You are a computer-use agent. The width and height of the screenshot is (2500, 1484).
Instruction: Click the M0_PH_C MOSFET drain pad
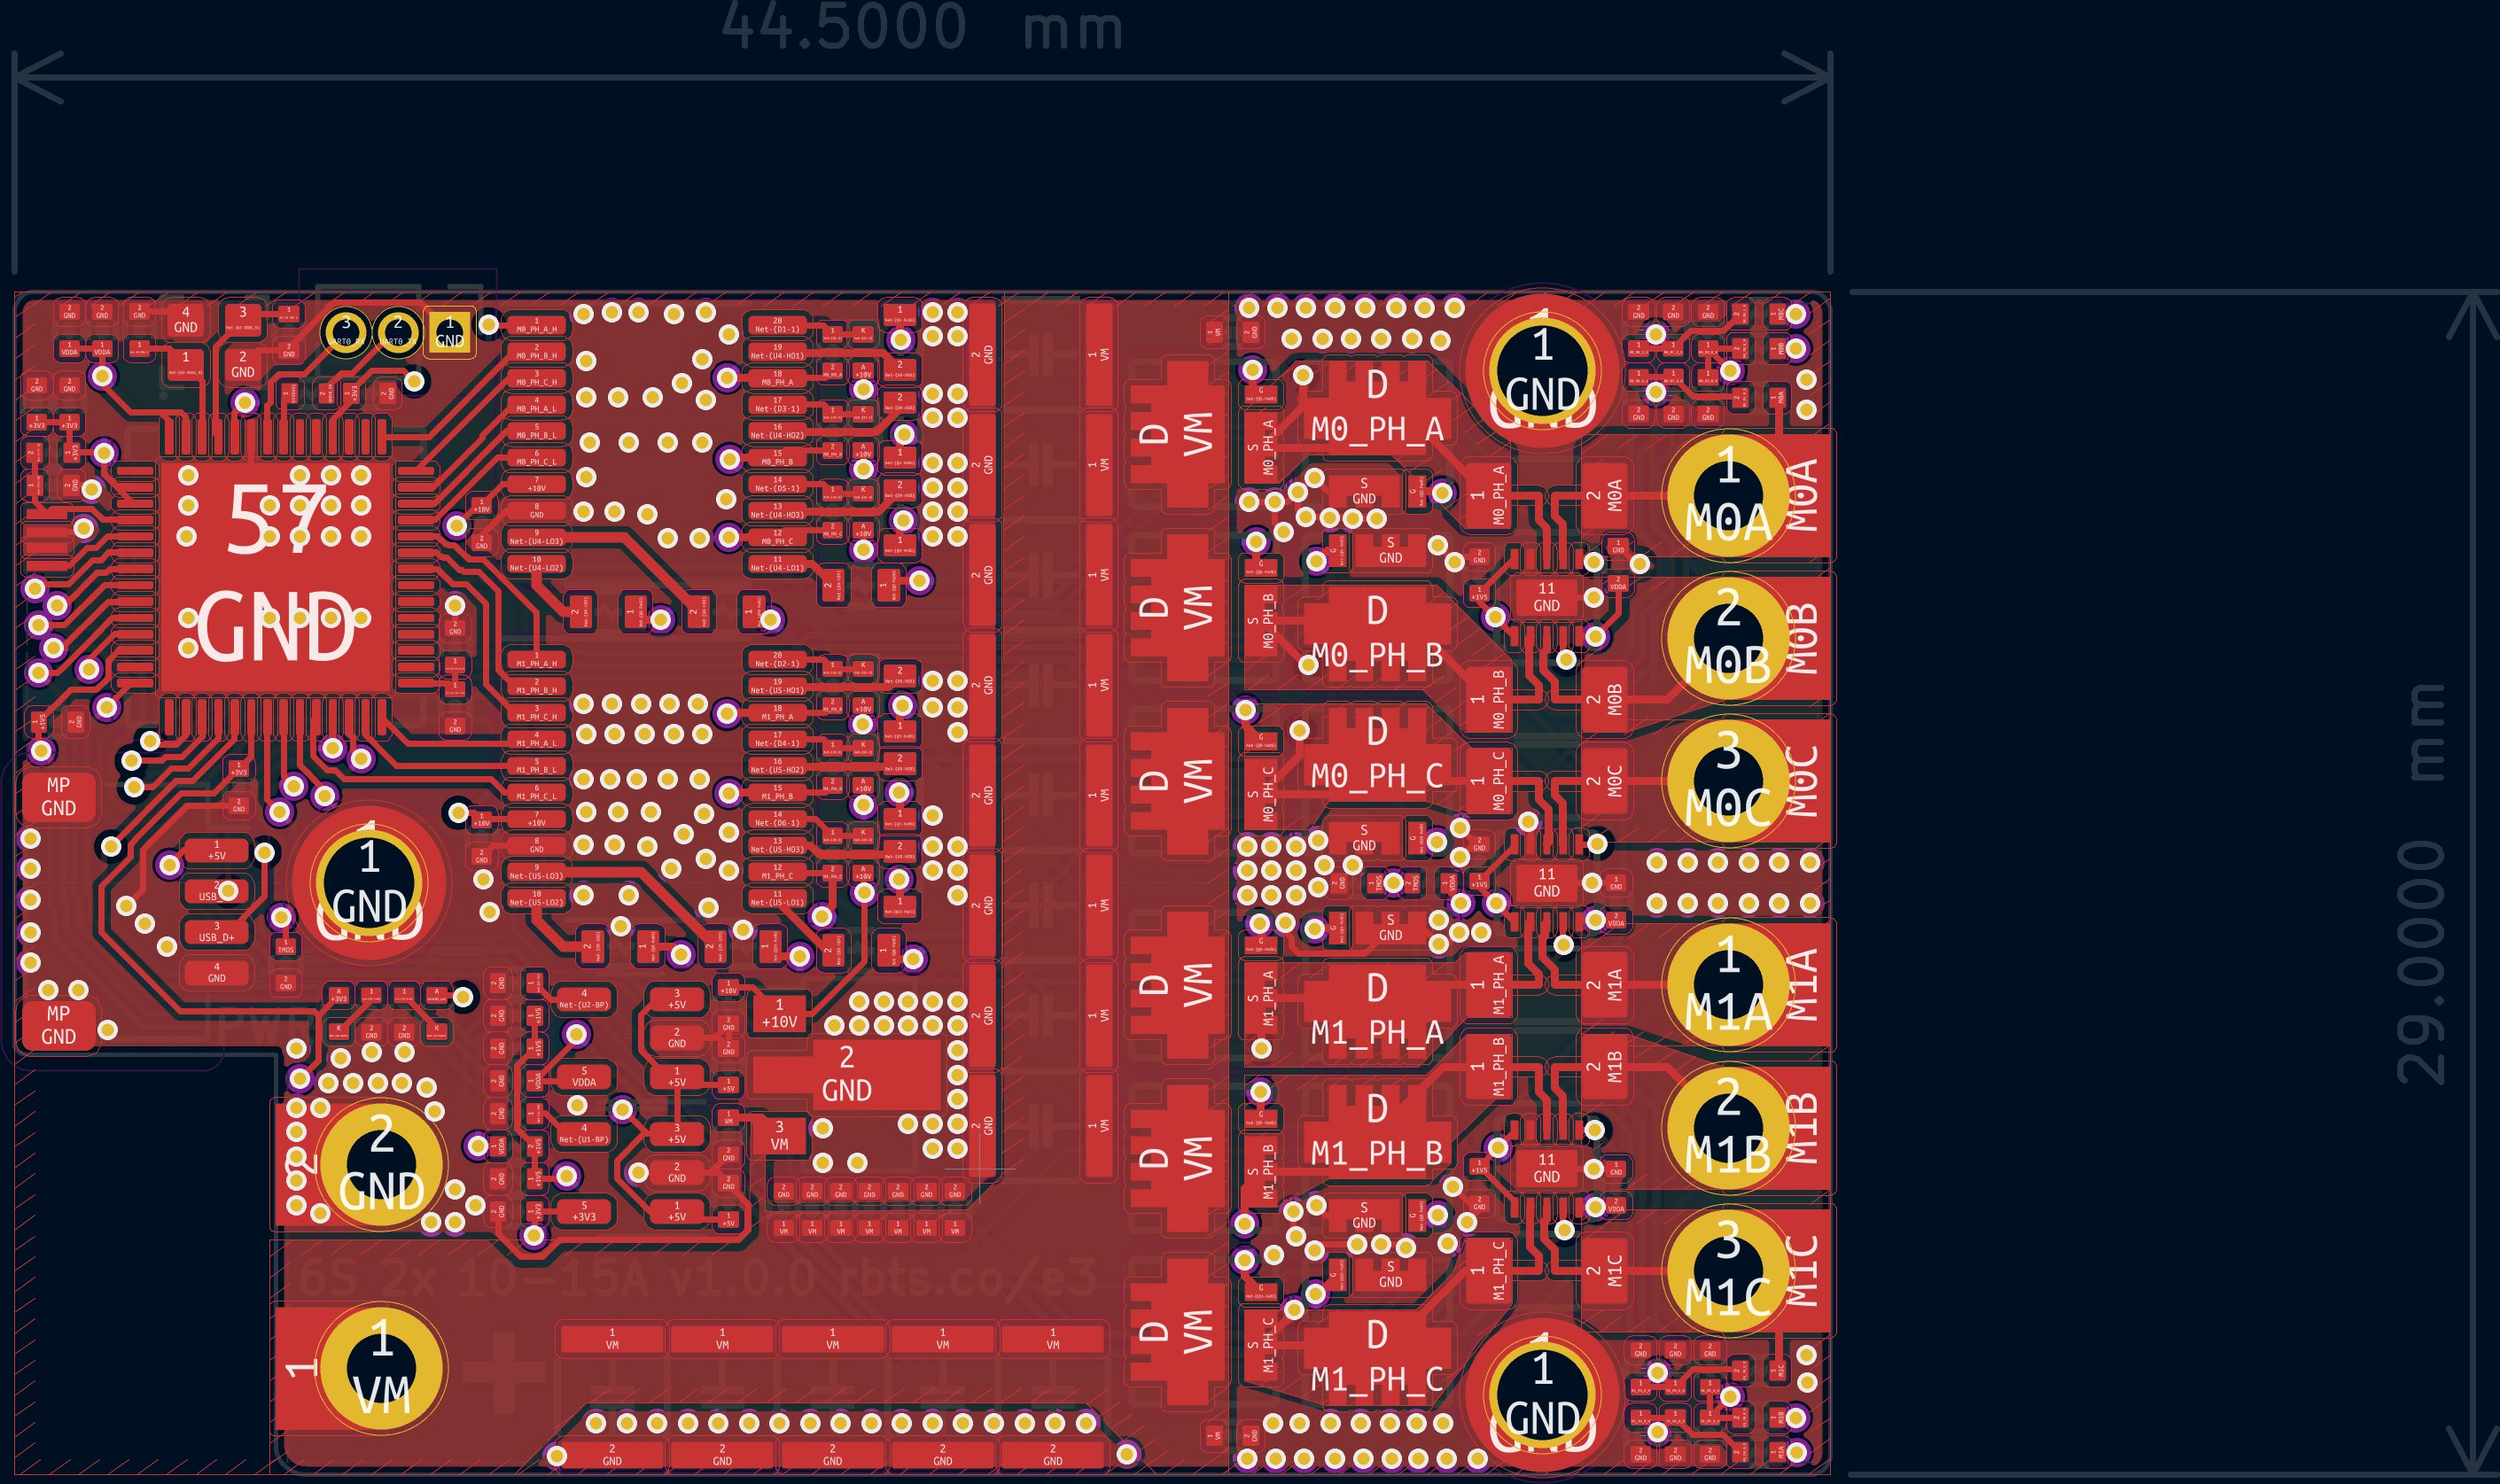click(x=1377, y=755)
